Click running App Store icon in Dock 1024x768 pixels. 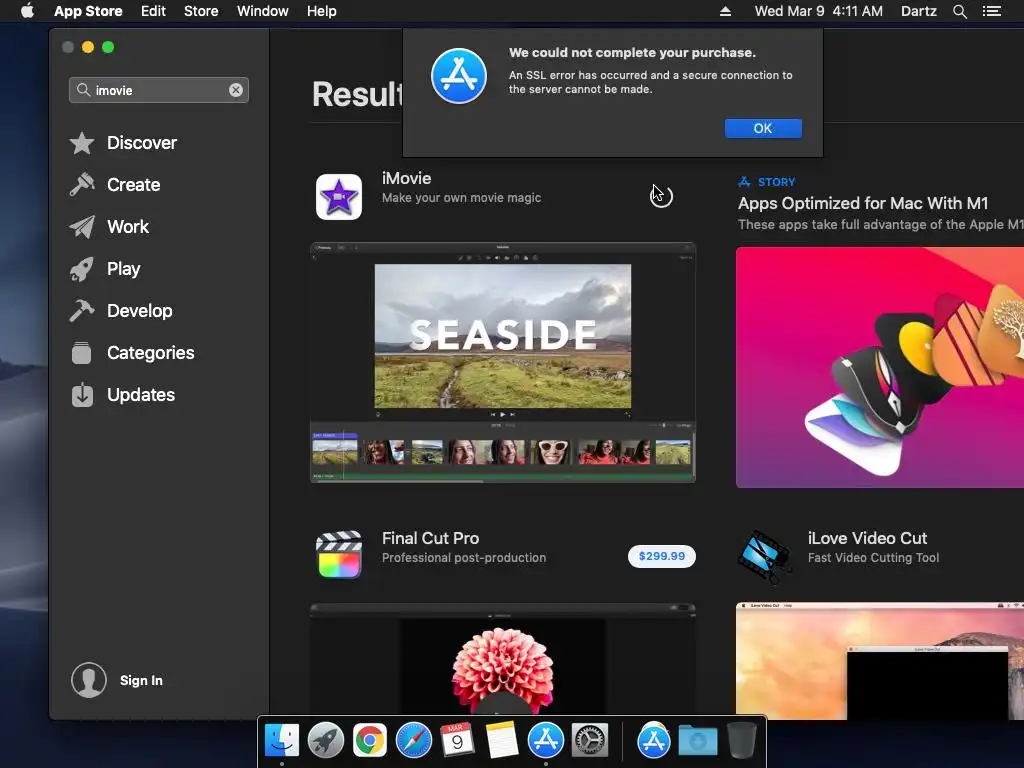coord(545,740)
